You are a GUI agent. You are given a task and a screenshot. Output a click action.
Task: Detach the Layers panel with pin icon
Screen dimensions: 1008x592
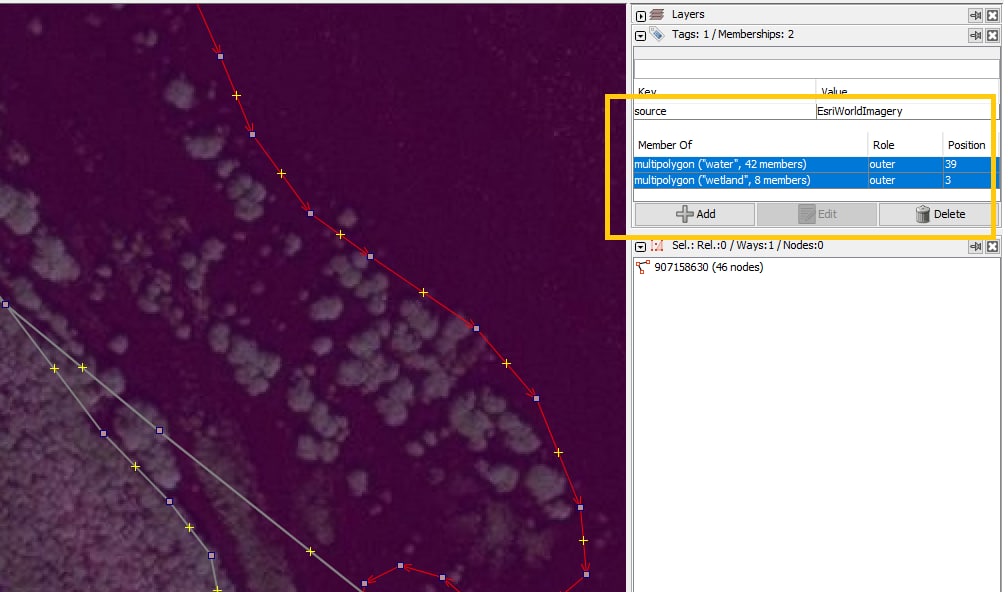[975, 15]
